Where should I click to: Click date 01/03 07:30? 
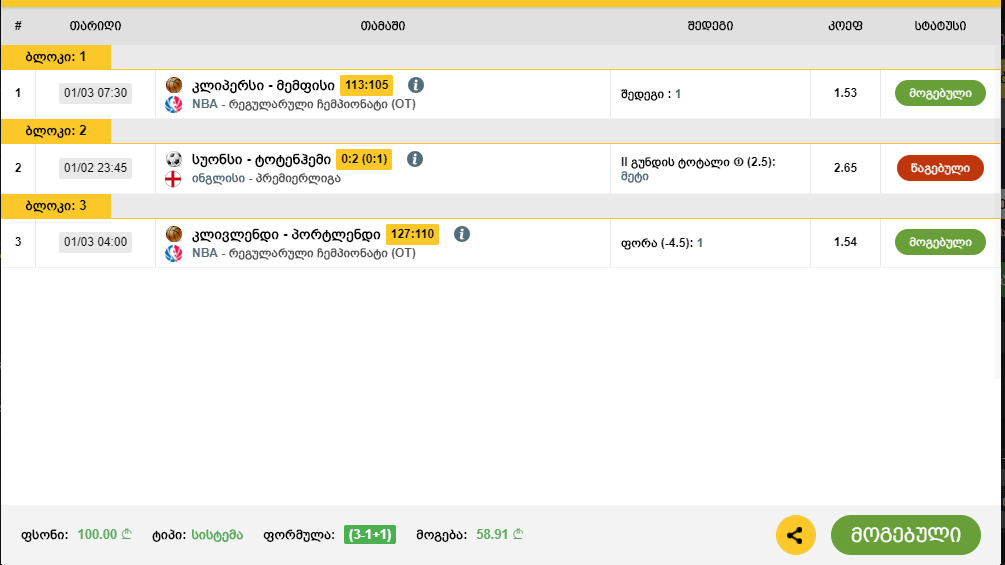click(96, 93)
